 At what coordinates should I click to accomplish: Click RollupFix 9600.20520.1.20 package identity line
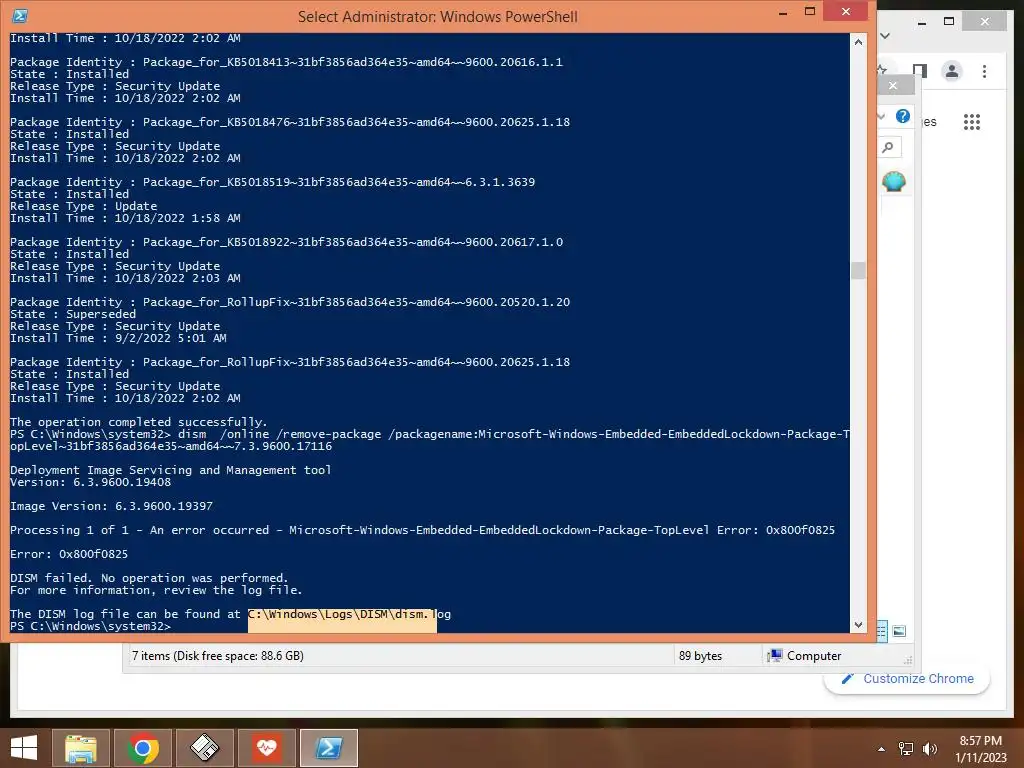pos(290,302)
